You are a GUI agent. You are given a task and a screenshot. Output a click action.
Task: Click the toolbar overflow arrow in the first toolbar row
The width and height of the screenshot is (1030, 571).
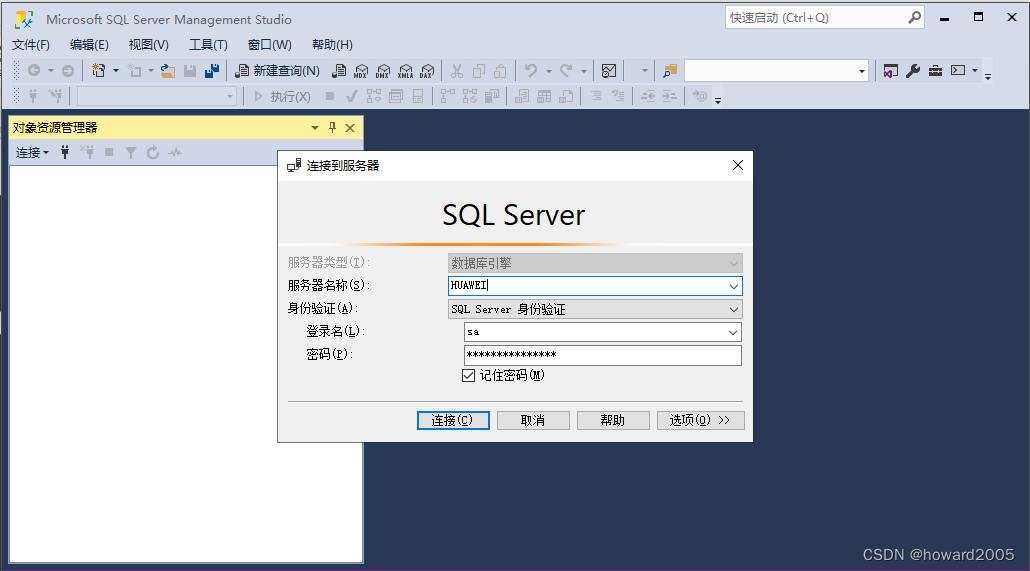tap(988, 76)
